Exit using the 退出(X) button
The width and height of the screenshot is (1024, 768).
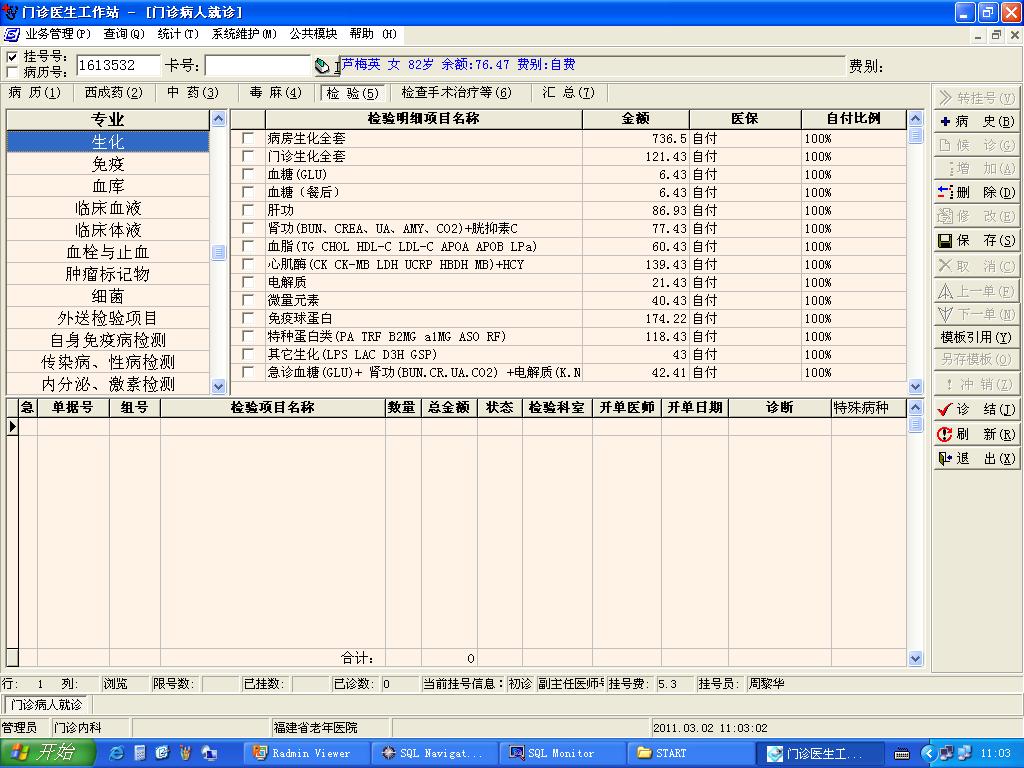pos(976,459)
